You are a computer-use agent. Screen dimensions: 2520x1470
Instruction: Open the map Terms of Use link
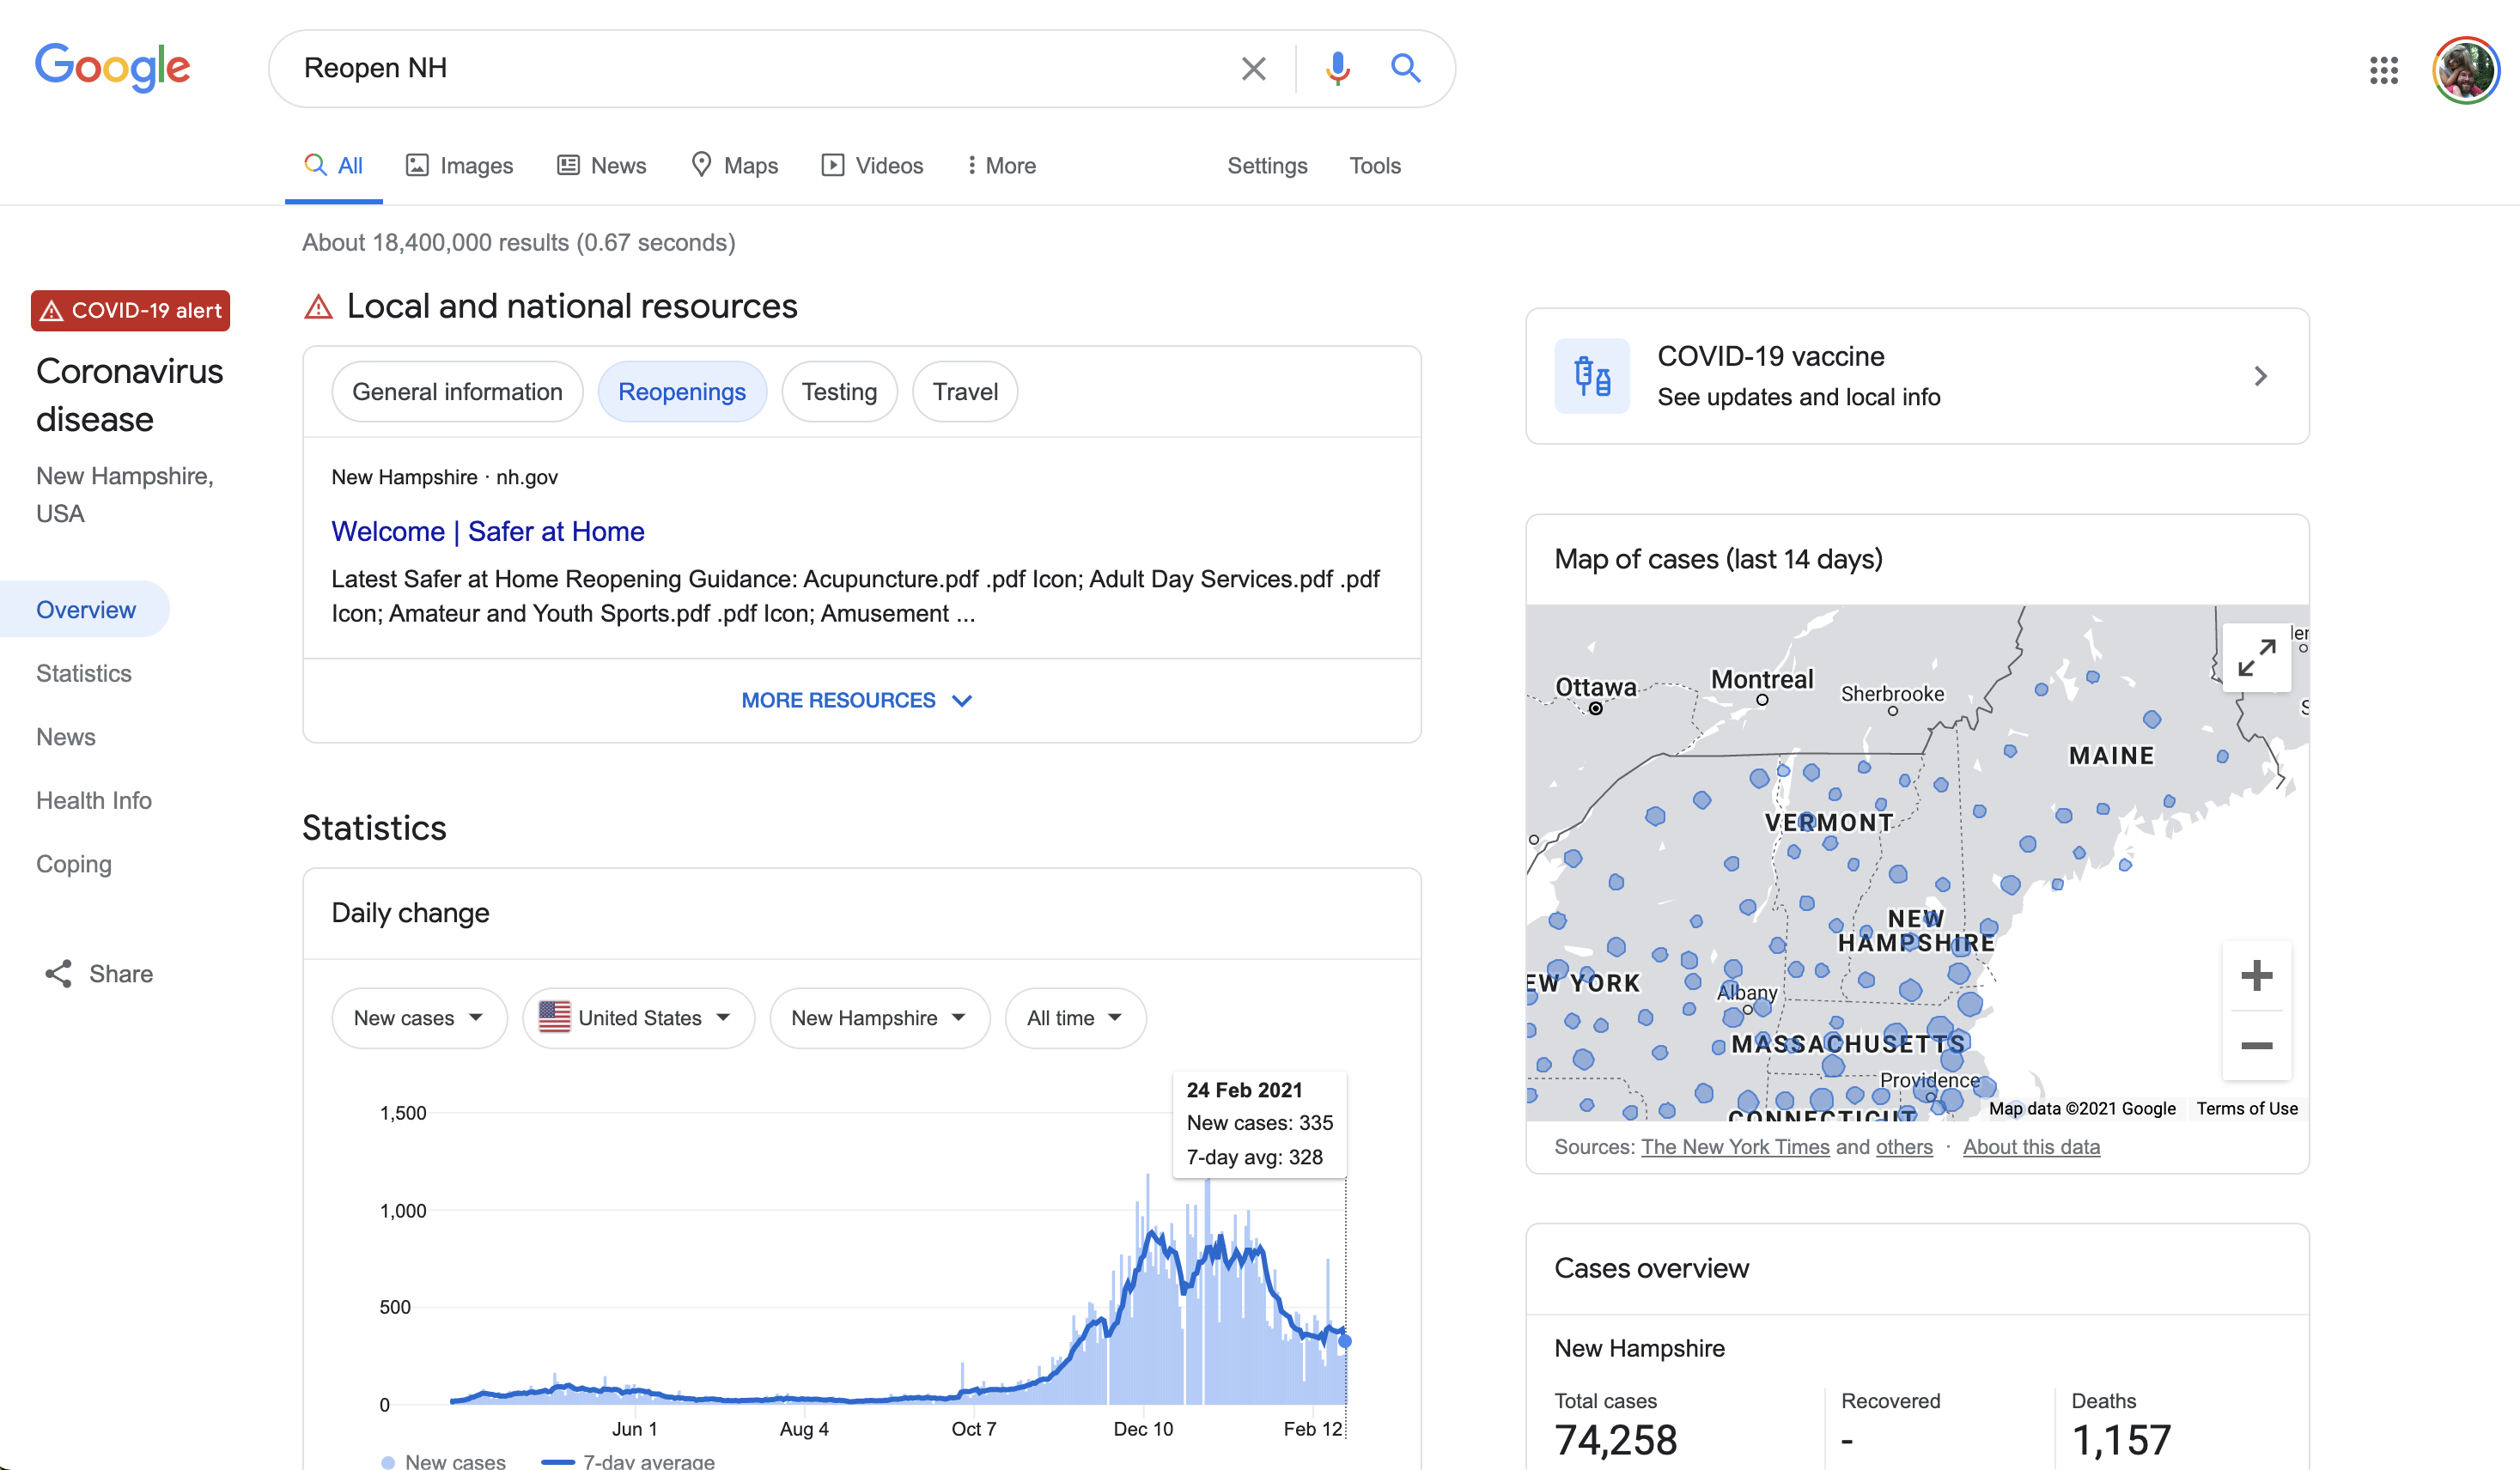pos(2247,1108)
